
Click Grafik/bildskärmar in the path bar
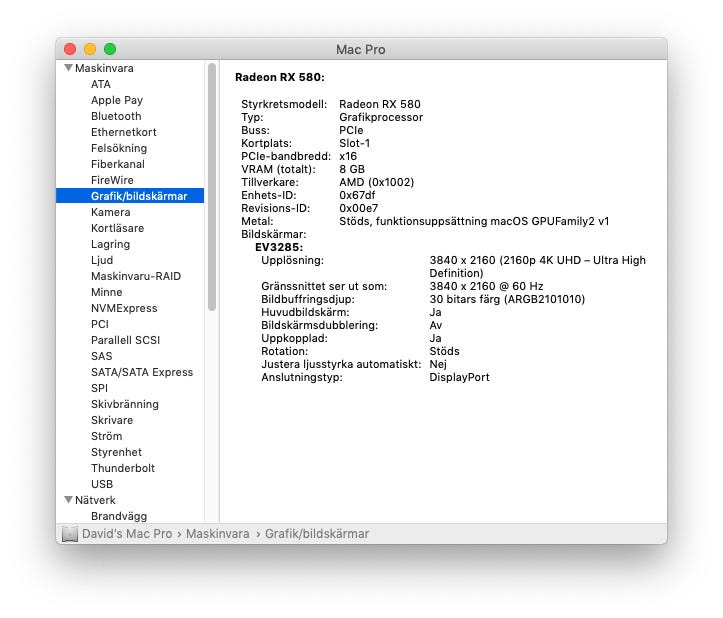coord(316,534)
